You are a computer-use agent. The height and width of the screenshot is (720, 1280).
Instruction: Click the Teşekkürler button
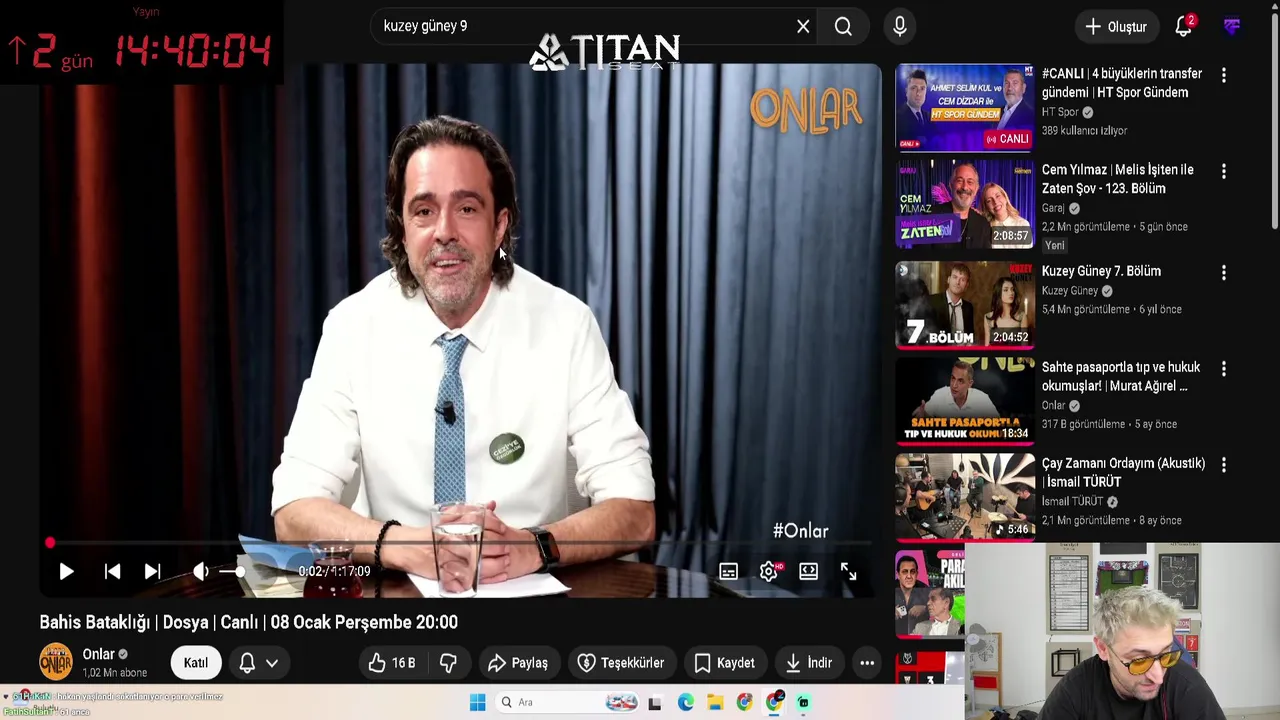[x=621, y=663]
